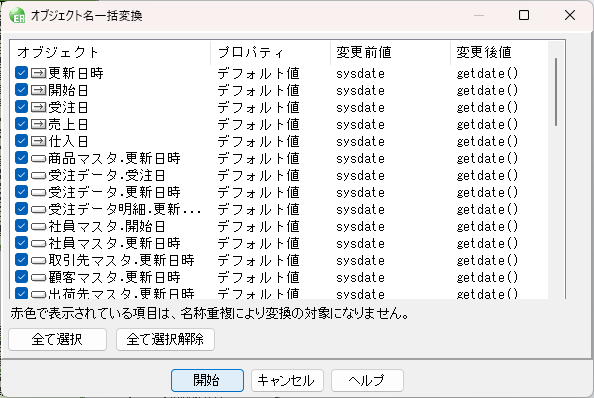The height and width of the screenshot is (398, 594).
Task: Close the オブジェクト名一括変換 dialog
Action: [570, 15]
